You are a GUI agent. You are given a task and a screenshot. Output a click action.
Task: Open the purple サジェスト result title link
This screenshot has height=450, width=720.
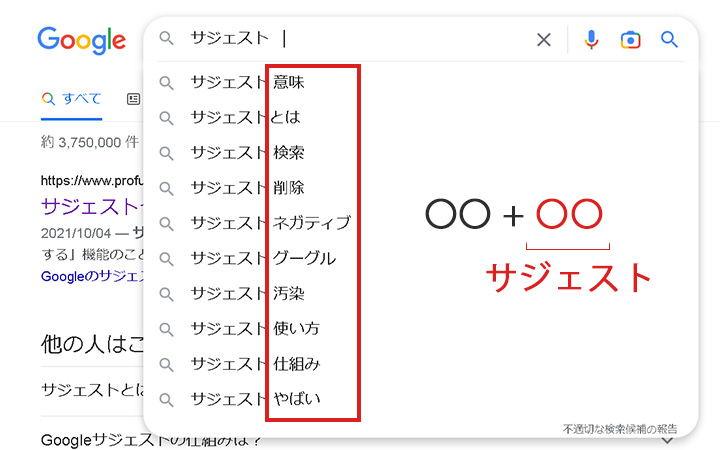[x=92, y=206]
